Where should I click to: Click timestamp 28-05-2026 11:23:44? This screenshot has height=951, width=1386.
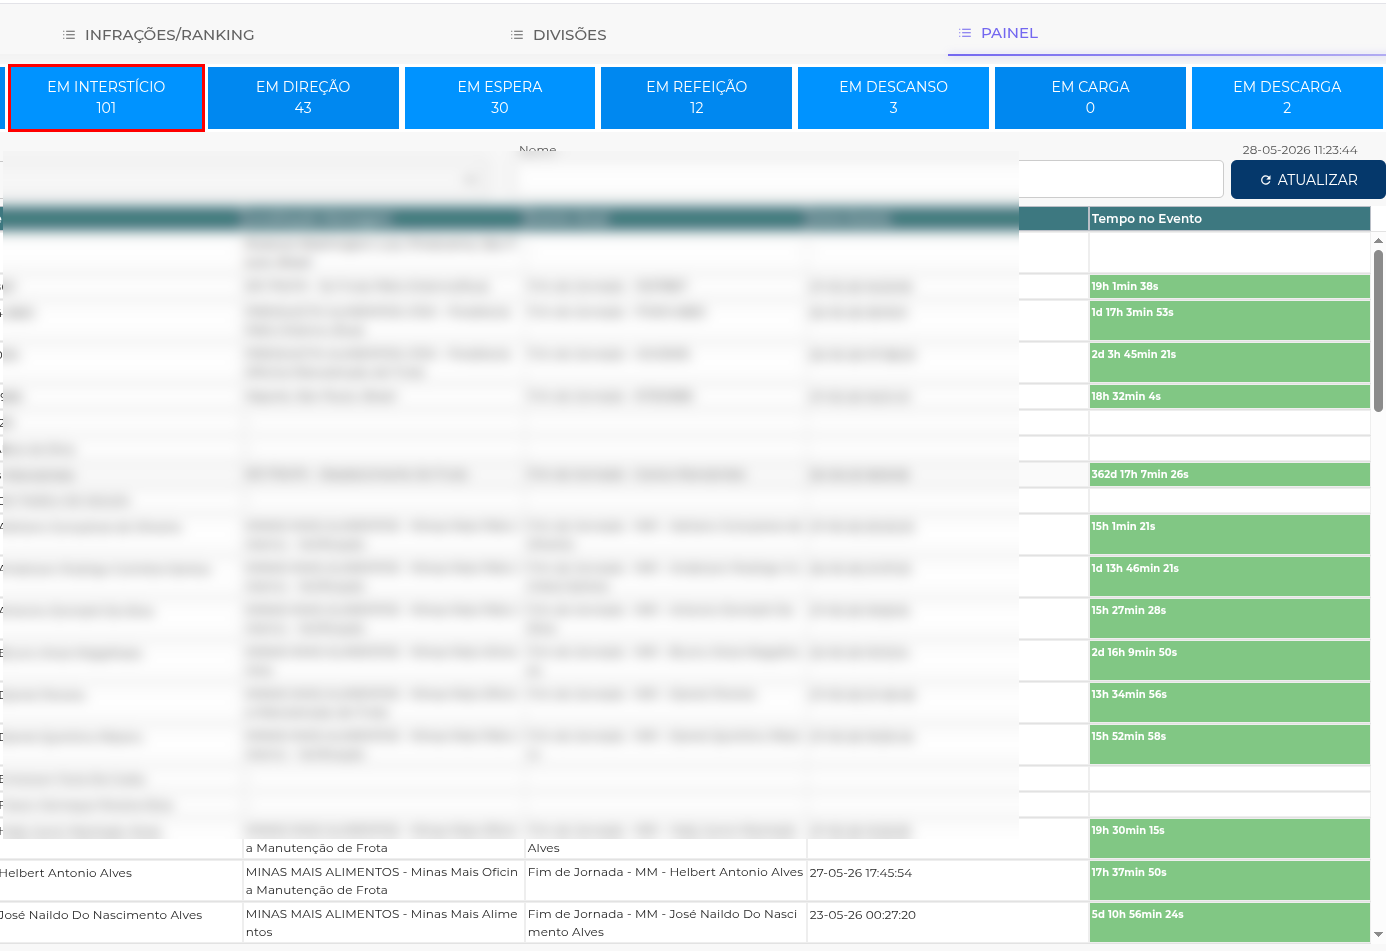tap(1299, 150)
